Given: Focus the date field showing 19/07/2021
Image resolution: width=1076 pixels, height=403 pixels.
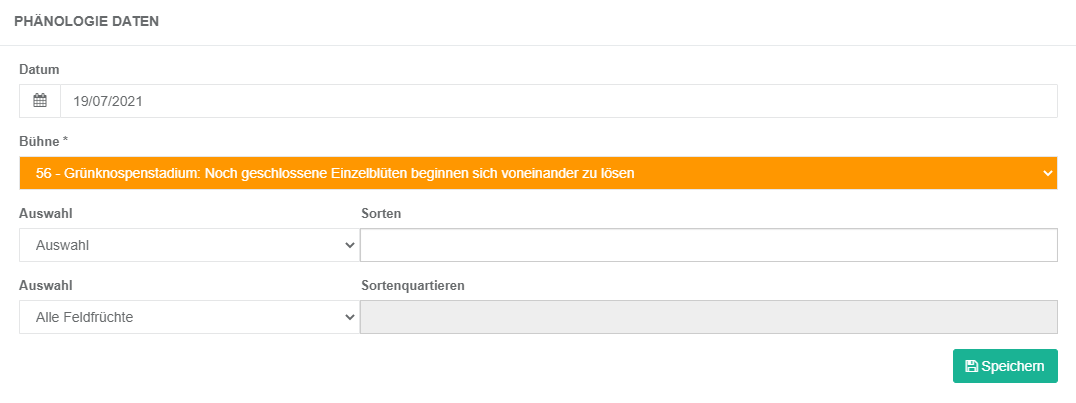Looking at the screenshot, I should pos(559,101).
